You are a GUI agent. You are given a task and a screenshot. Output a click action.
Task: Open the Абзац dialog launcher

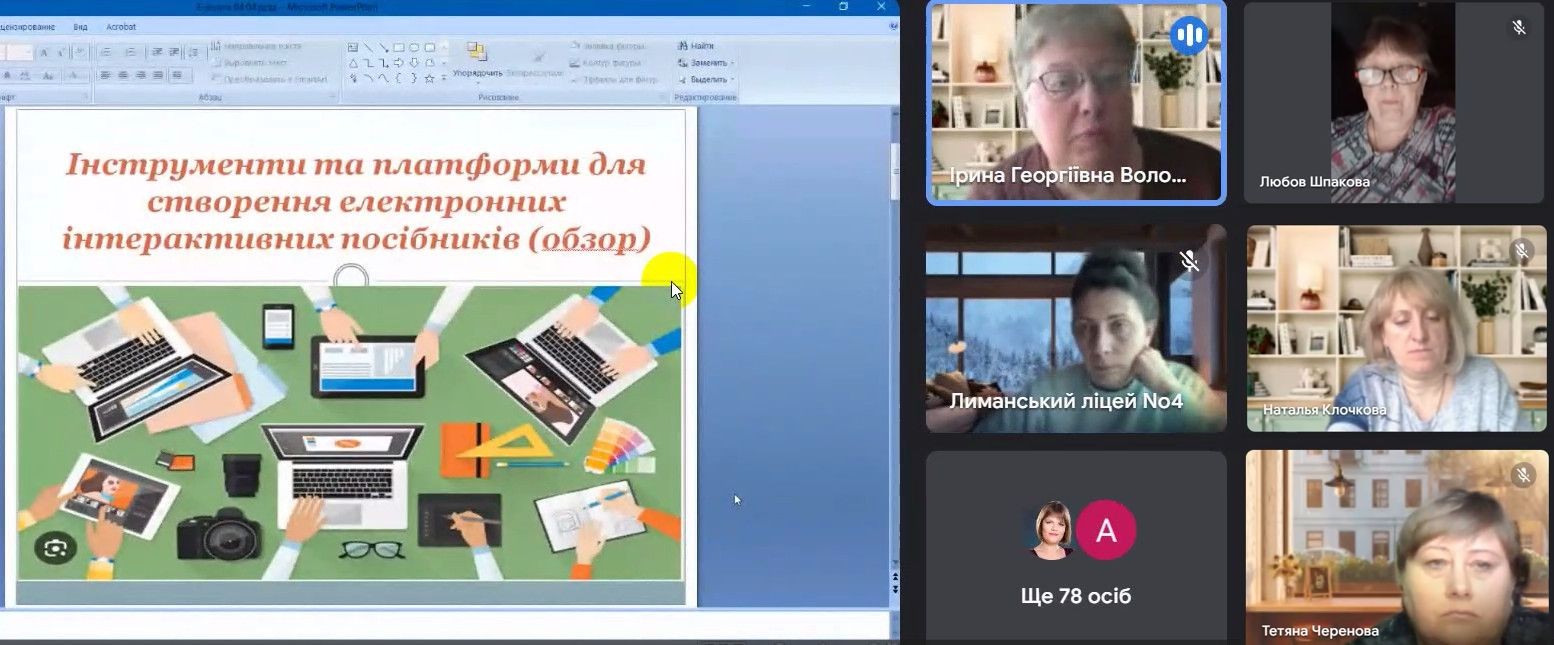(x=332, y=96)
